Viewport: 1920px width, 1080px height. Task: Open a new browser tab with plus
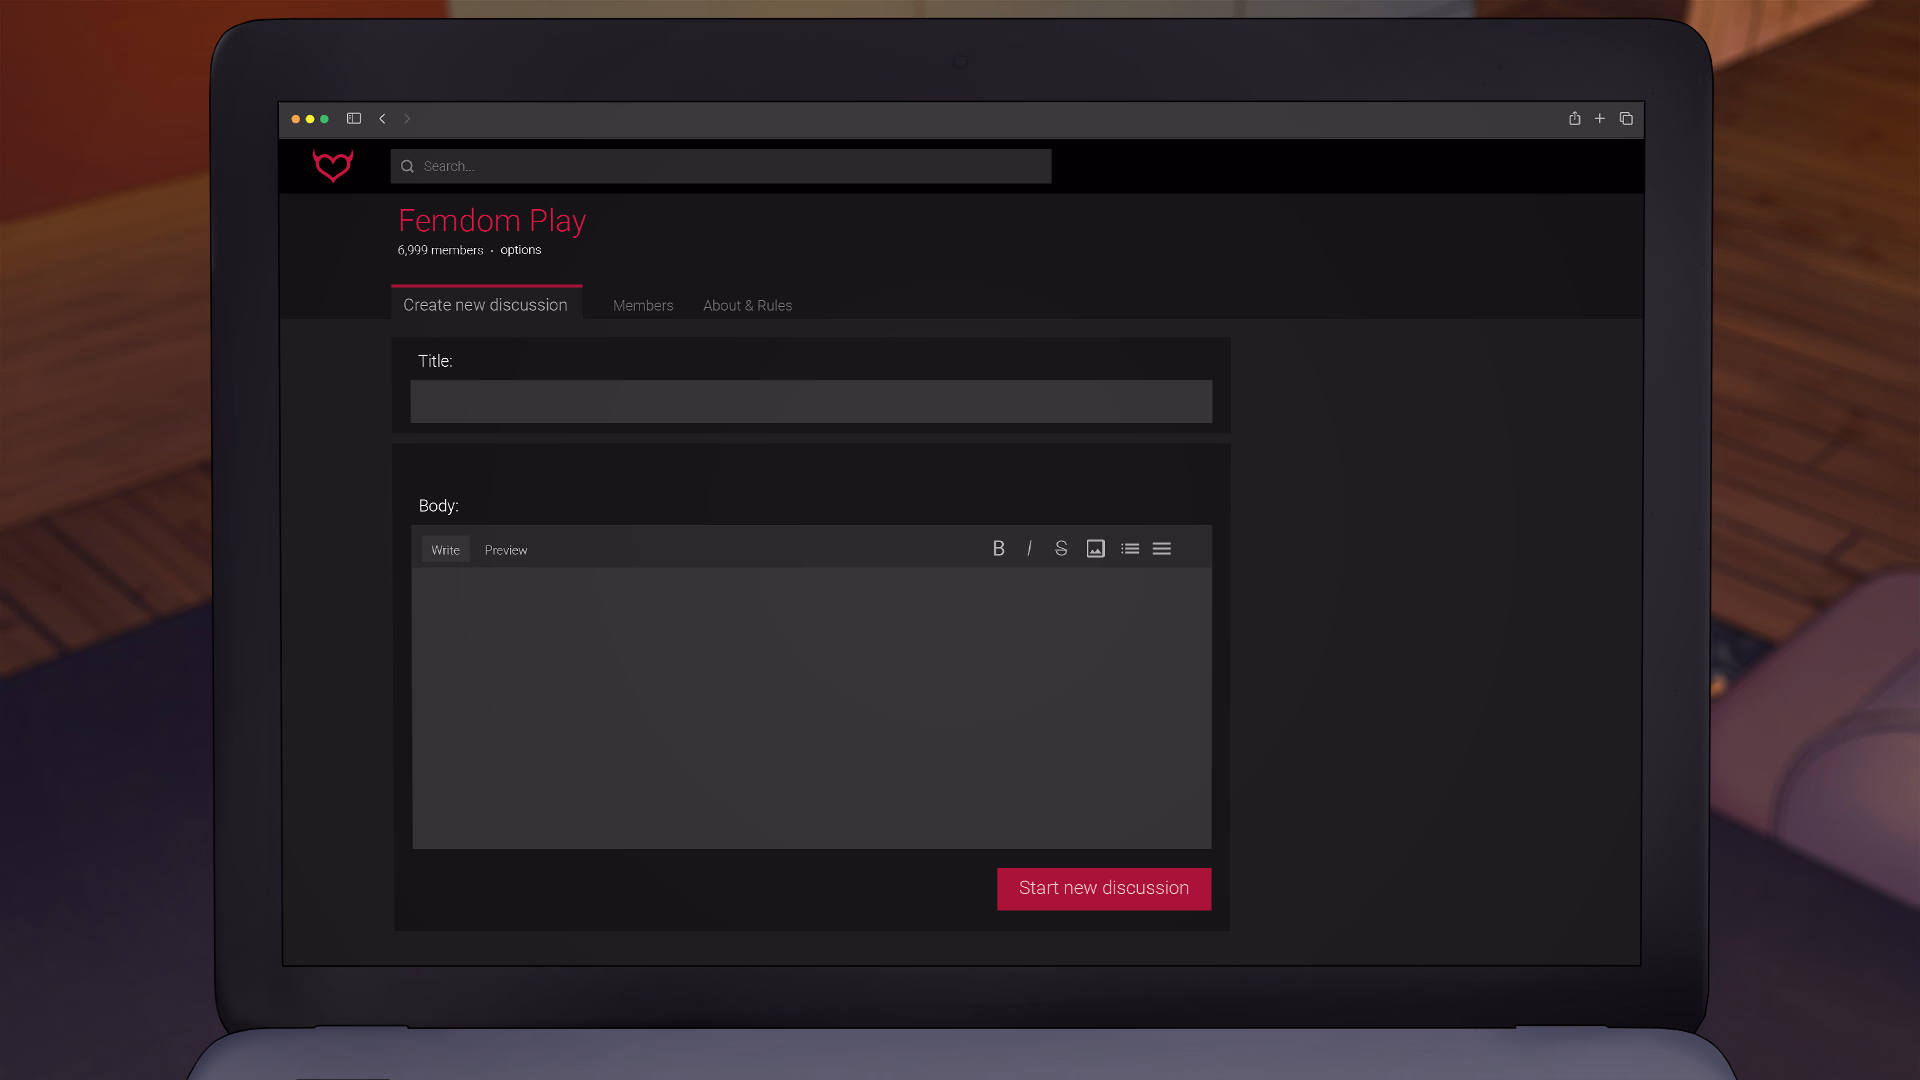pyautogui.click(x=1600, y=118)
